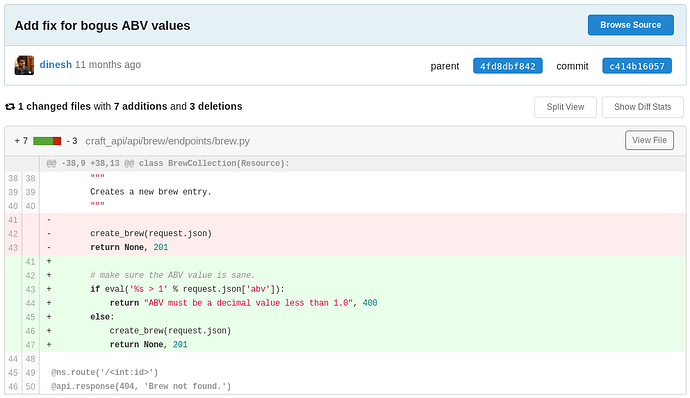690x398 pixels.
Task: Click the commit title Add fix for bogus ABV values
Action: point(103,26)
